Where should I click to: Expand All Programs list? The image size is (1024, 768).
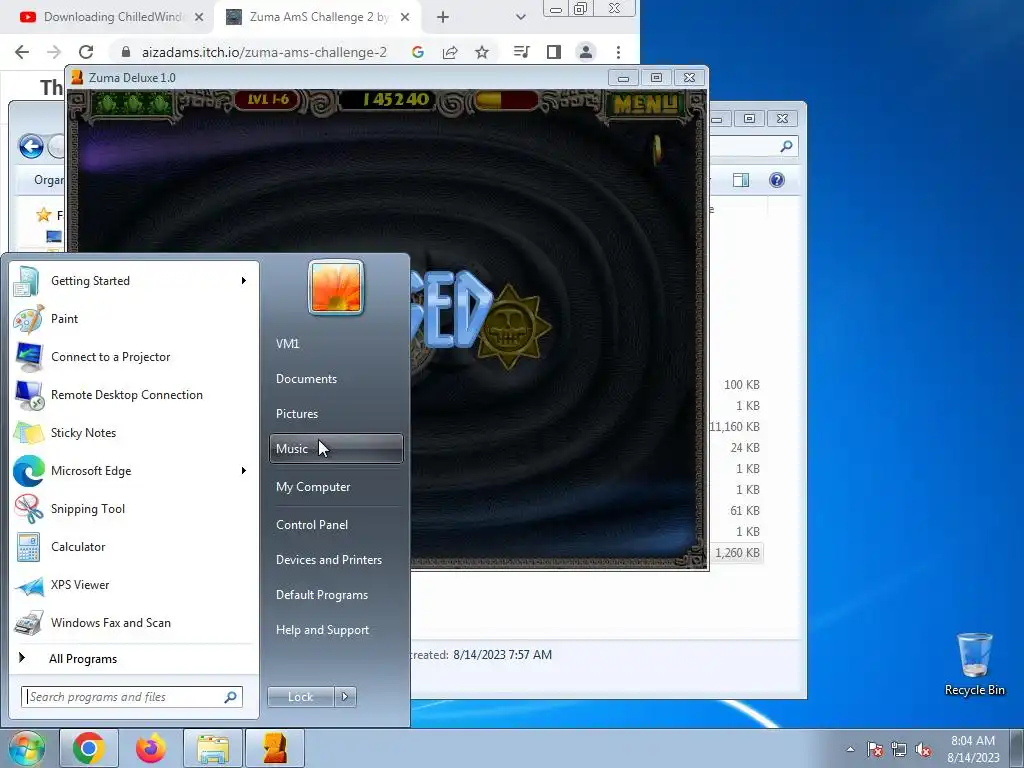(x=134, y=658)
